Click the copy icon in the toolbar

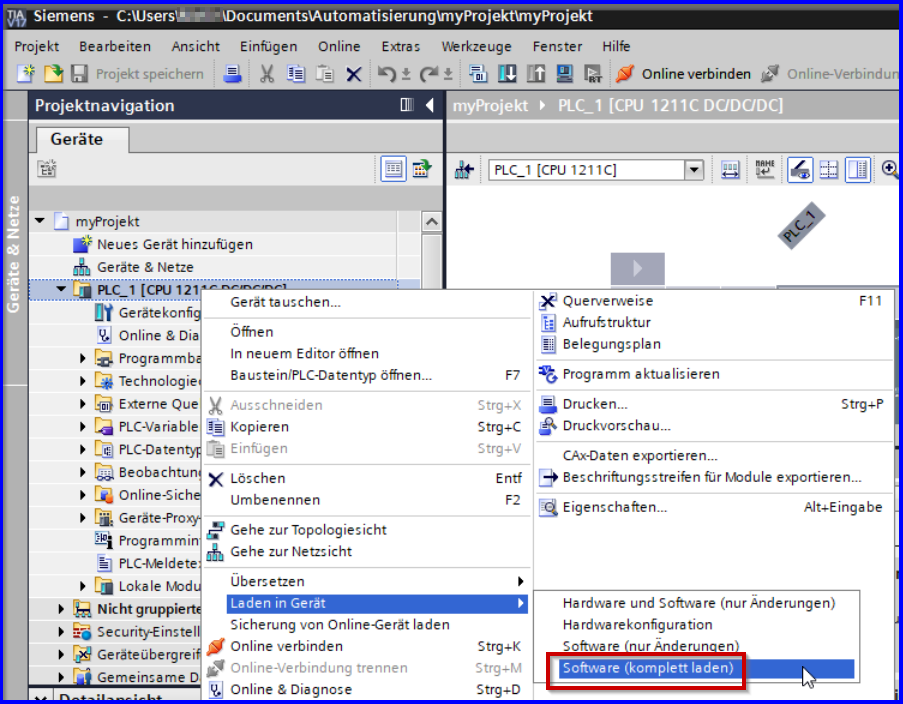click(x=296, y=74)
